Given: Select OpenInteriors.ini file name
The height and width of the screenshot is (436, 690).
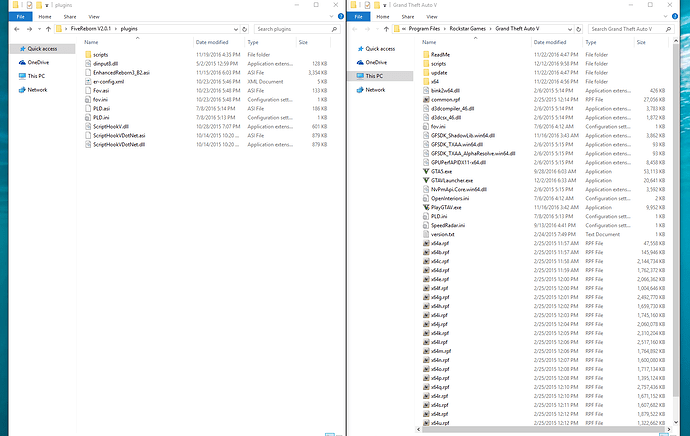Looking at the screenshot, I should click(x=450, y=198).
